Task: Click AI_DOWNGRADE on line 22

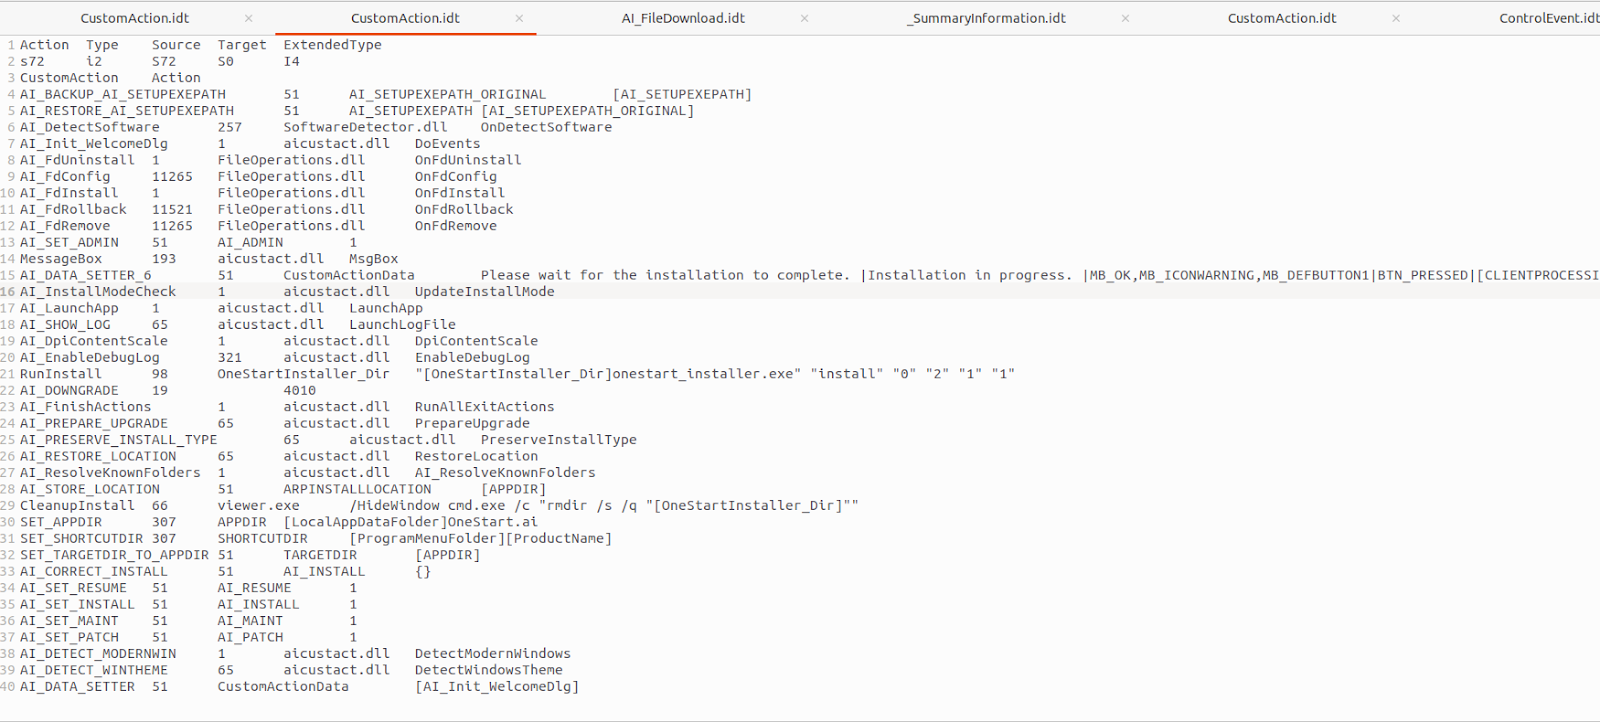Action: click(x=69, y=391)
